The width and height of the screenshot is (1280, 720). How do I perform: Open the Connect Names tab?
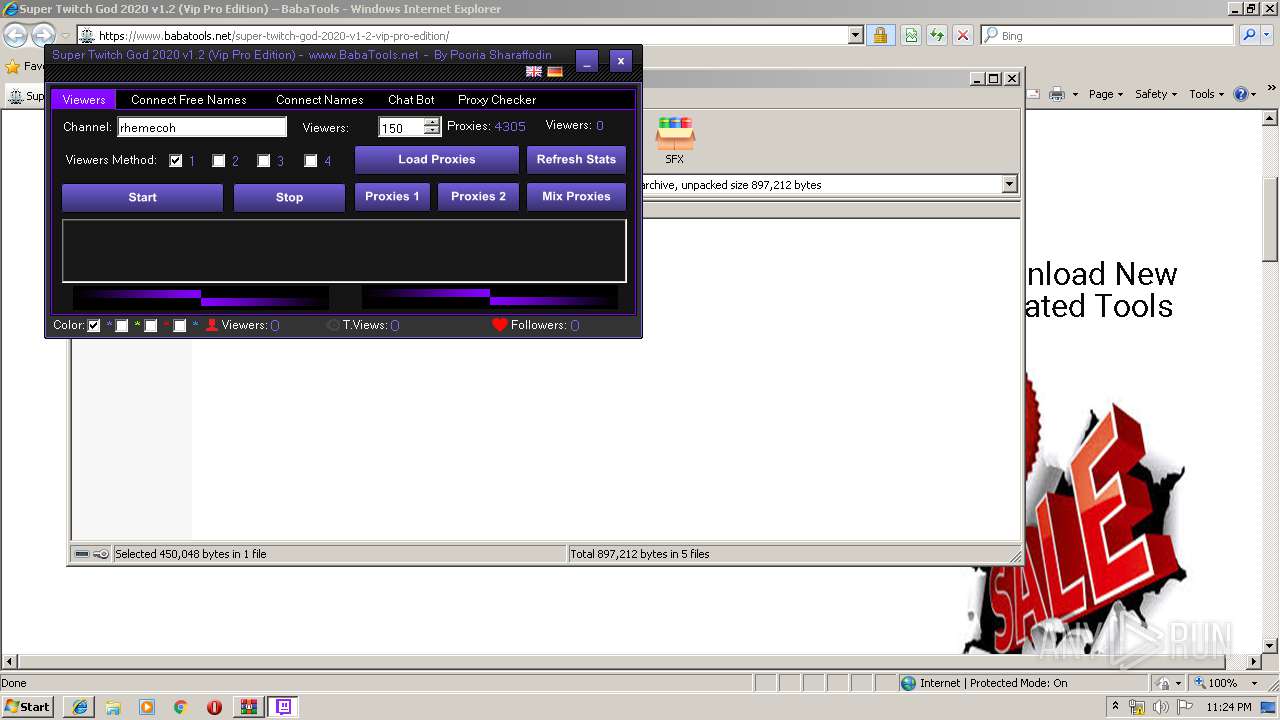point(320,100)
